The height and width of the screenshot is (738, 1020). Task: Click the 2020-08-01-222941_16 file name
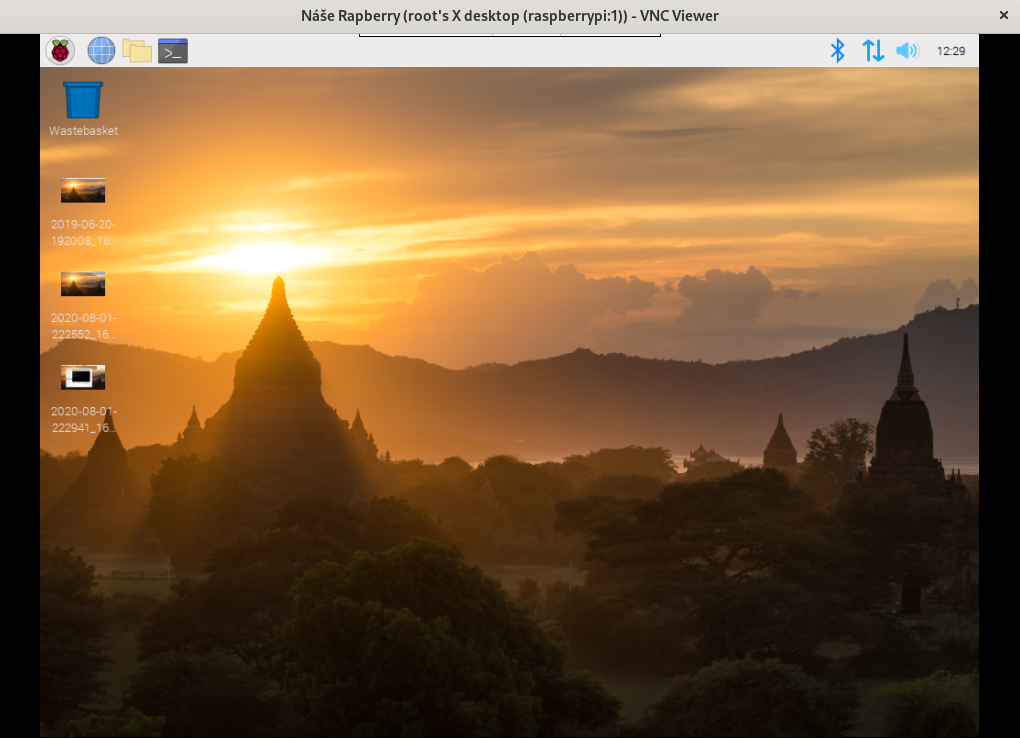[x=83, y=420]
